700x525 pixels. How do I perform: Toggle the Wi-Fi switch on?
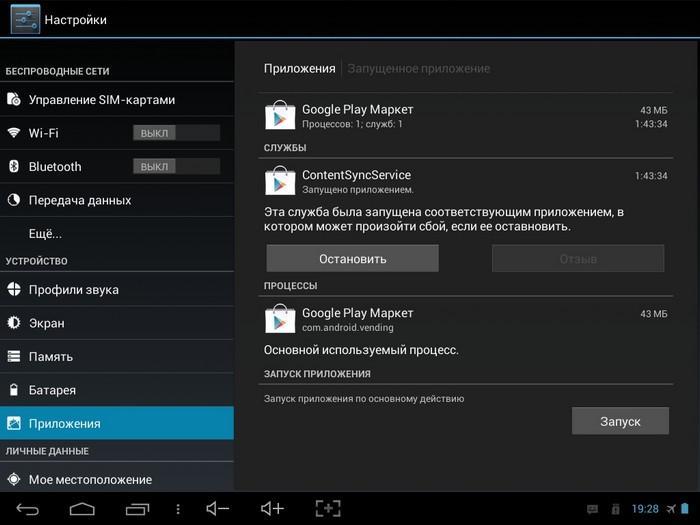176,133
